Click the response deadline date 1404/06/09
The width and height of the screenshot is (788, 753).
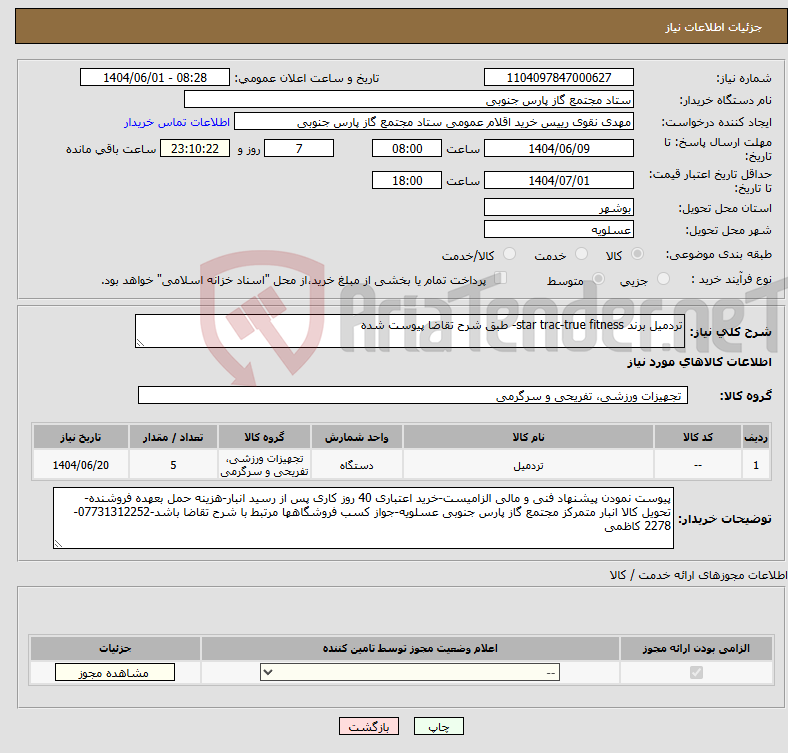point(559,148)
